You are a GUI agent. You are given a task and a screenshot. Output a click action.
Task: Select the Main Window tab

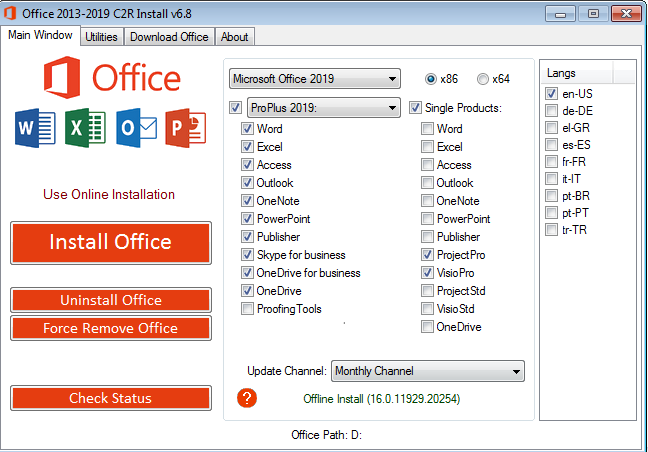(40, 35)
